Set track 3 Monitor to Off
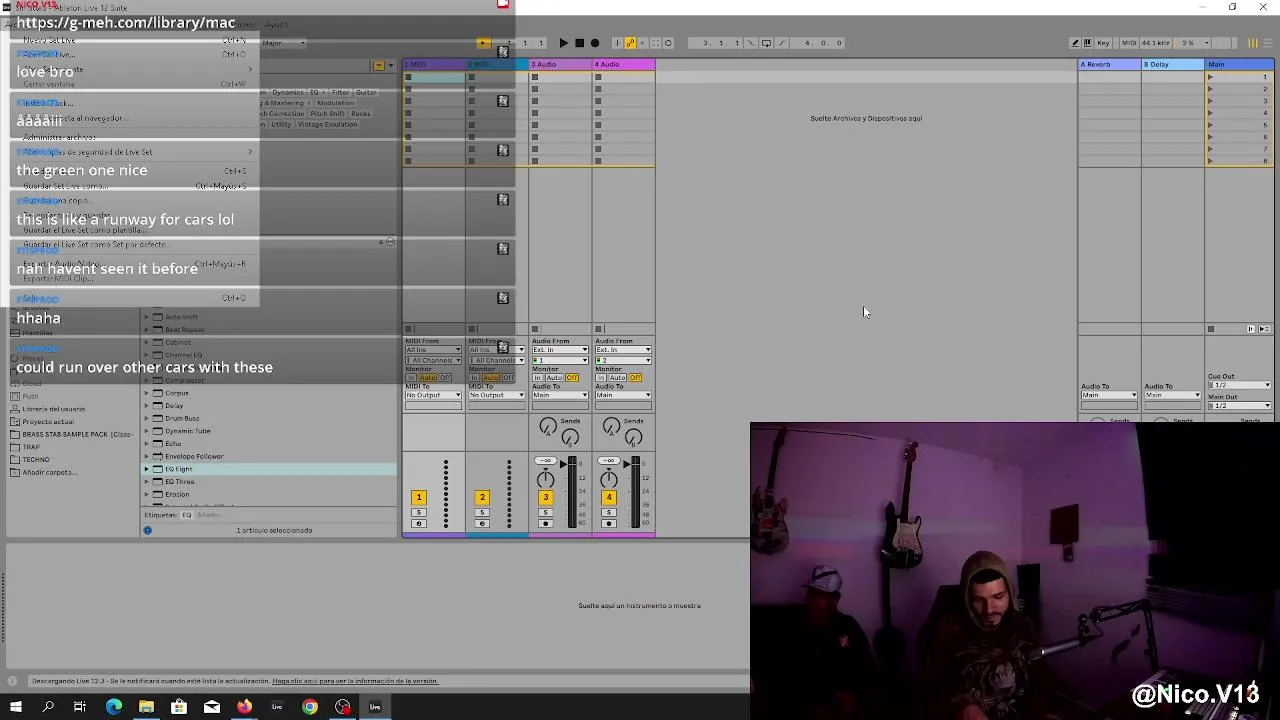Screen dimensions: 1280x720 point(572,378)
